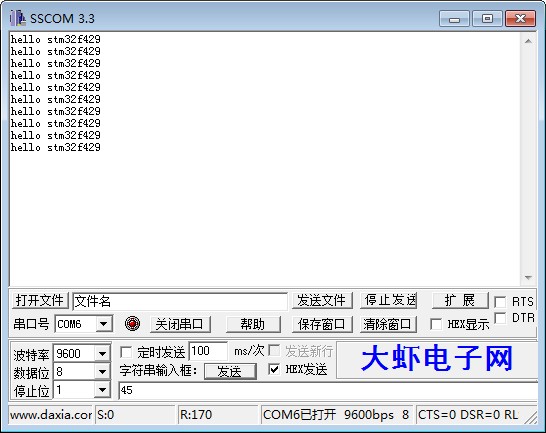This screenshot has width=546, height=433.
Task: Click the string input field containing 45
Action: coord(328,390)
